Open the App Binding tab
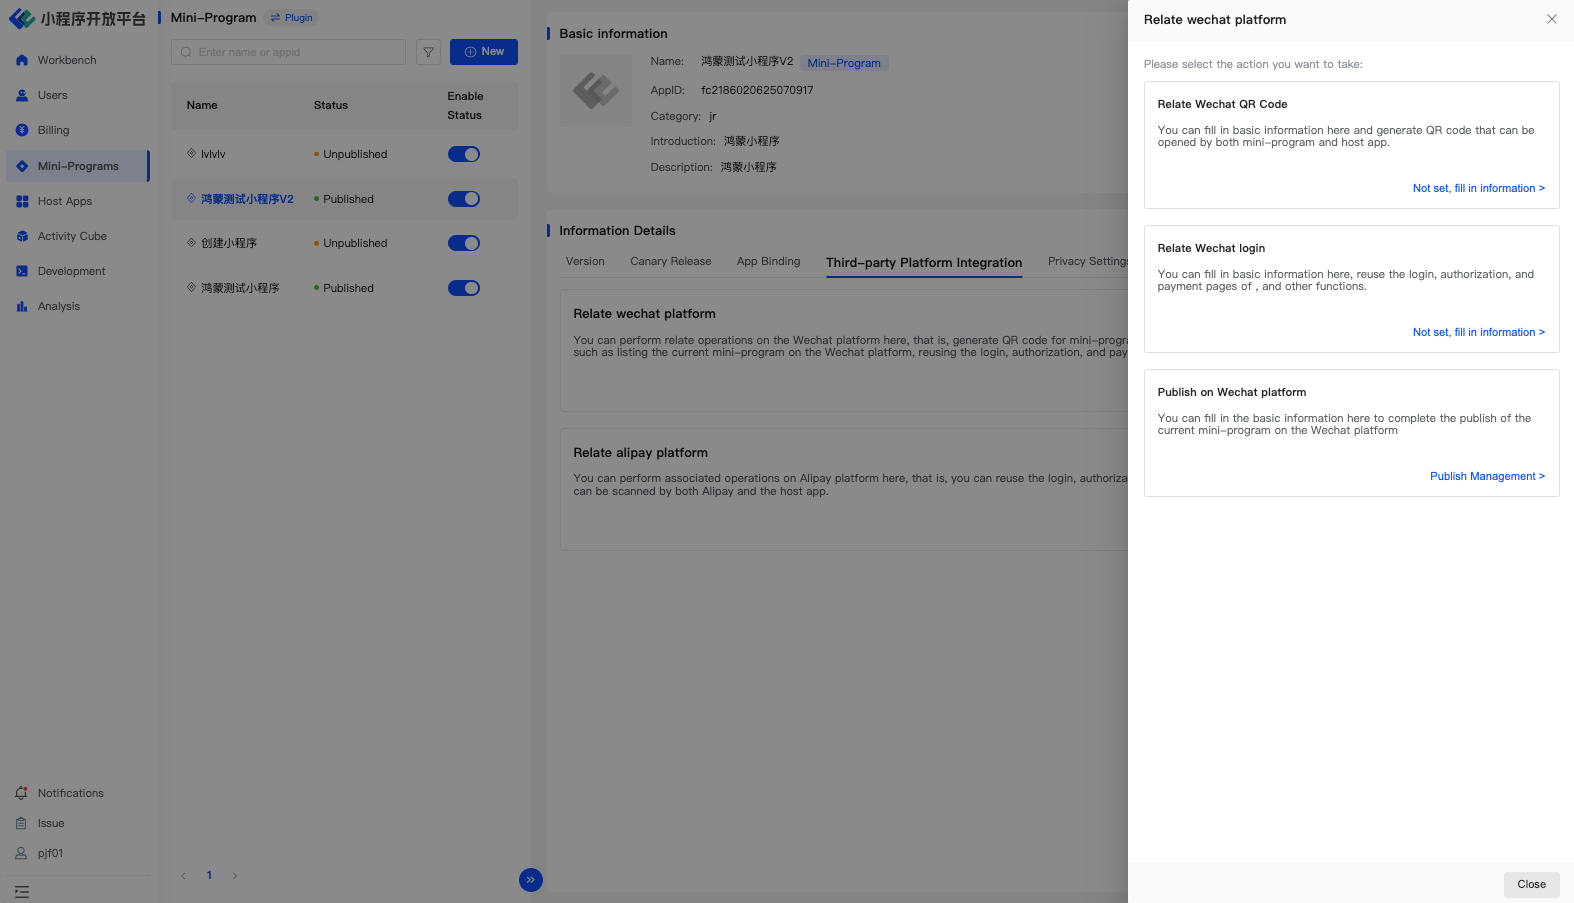This screenshot has width=1574, height=903. (x=769, y=261)
